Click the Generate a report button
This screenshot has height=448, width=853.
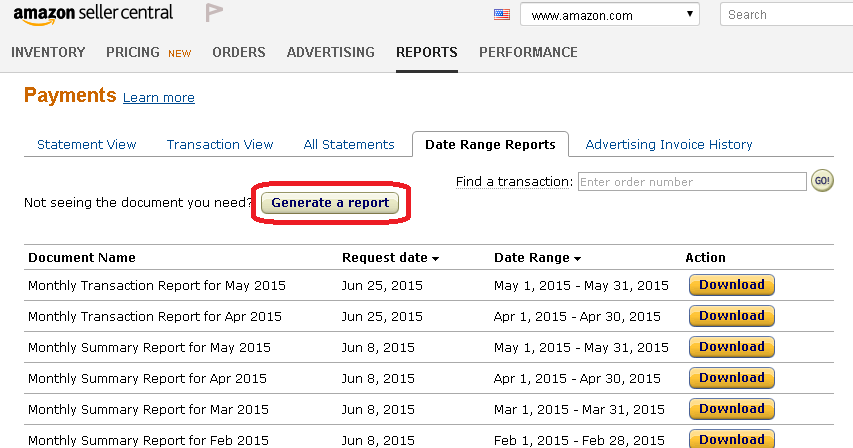tap(330, 203)
